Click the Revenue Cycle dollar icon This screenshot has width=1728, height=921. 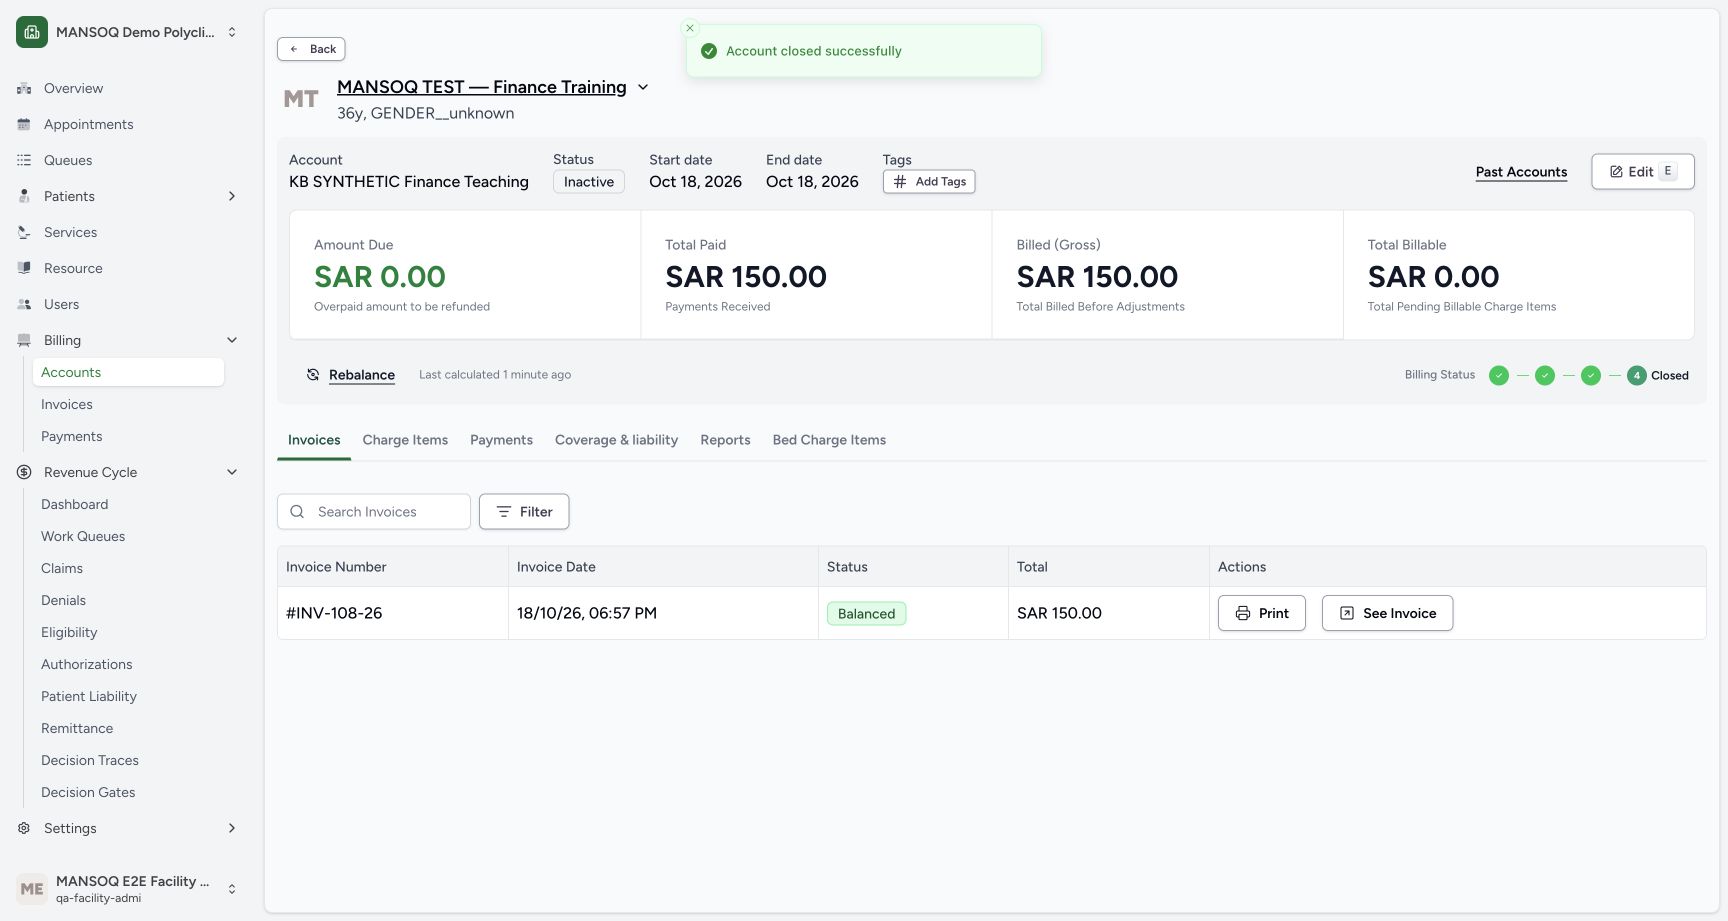click(24, 473)
